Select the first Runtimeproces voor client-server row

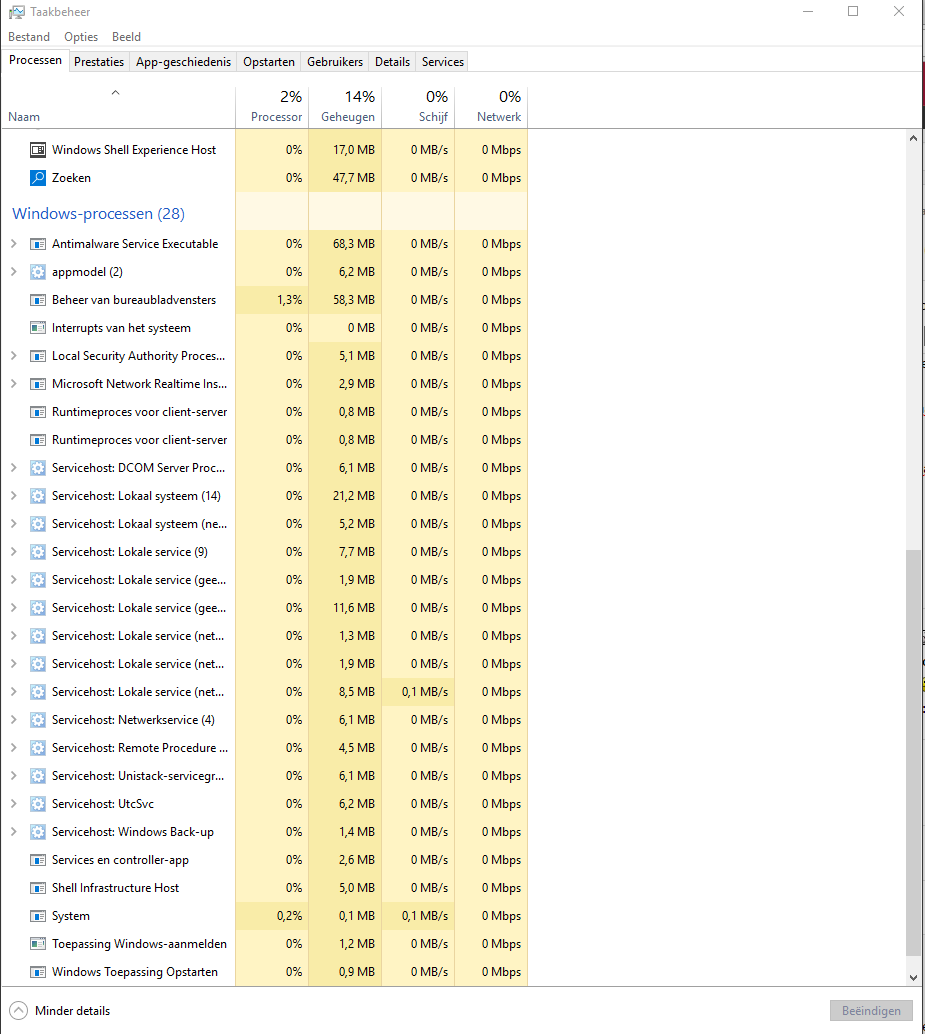click(264, 412)
